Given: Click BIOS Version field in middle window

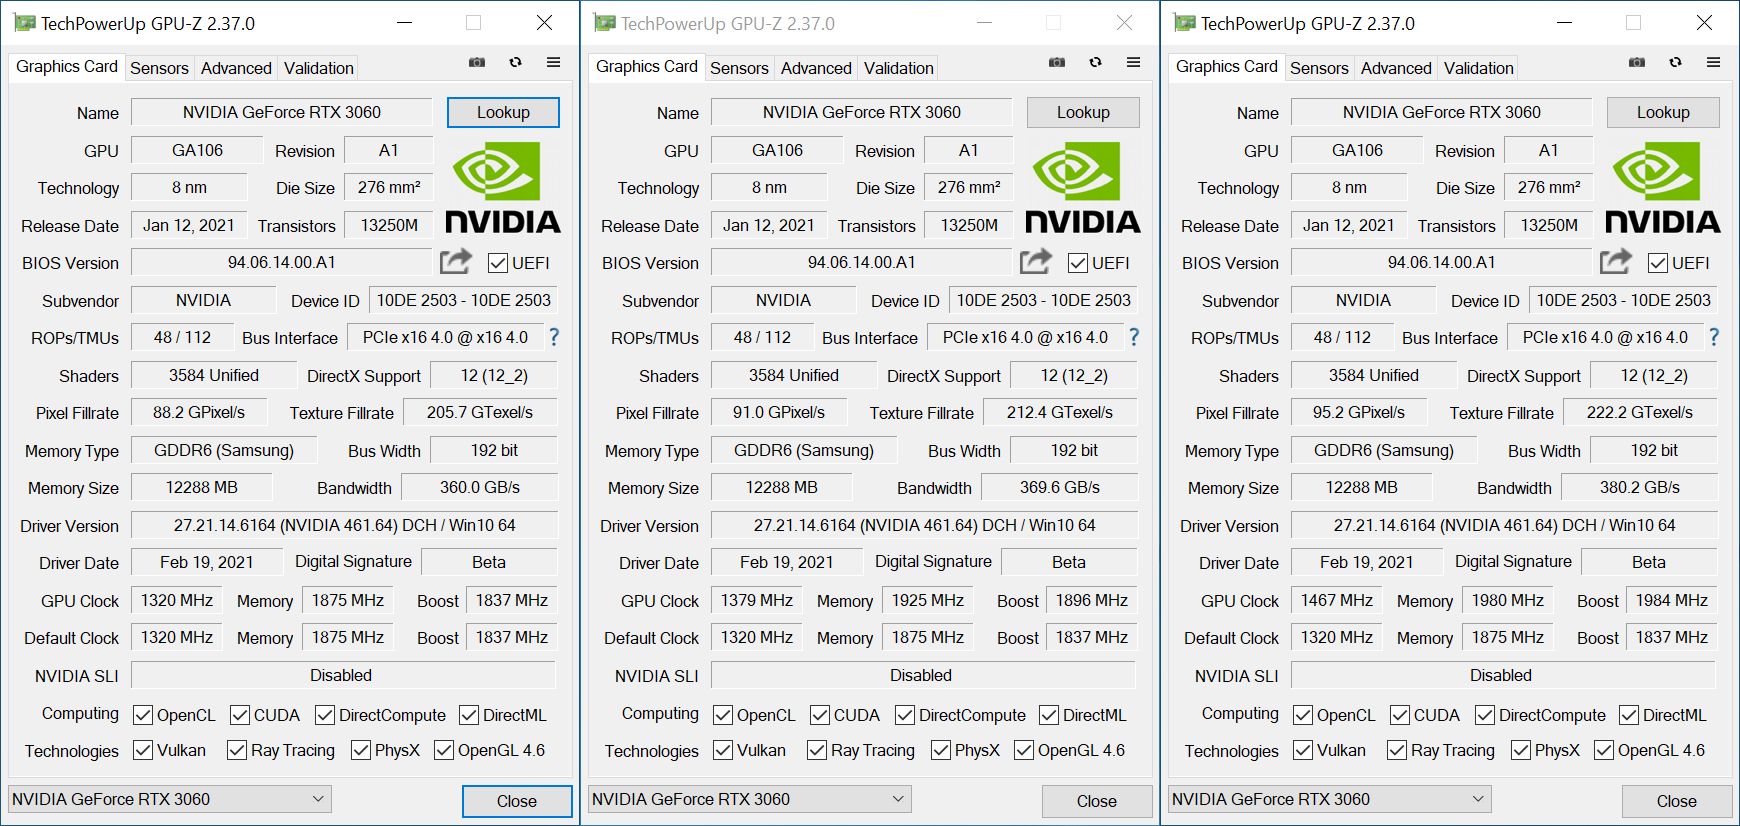Looking at the screenshot, I should [x=862, y=262].
